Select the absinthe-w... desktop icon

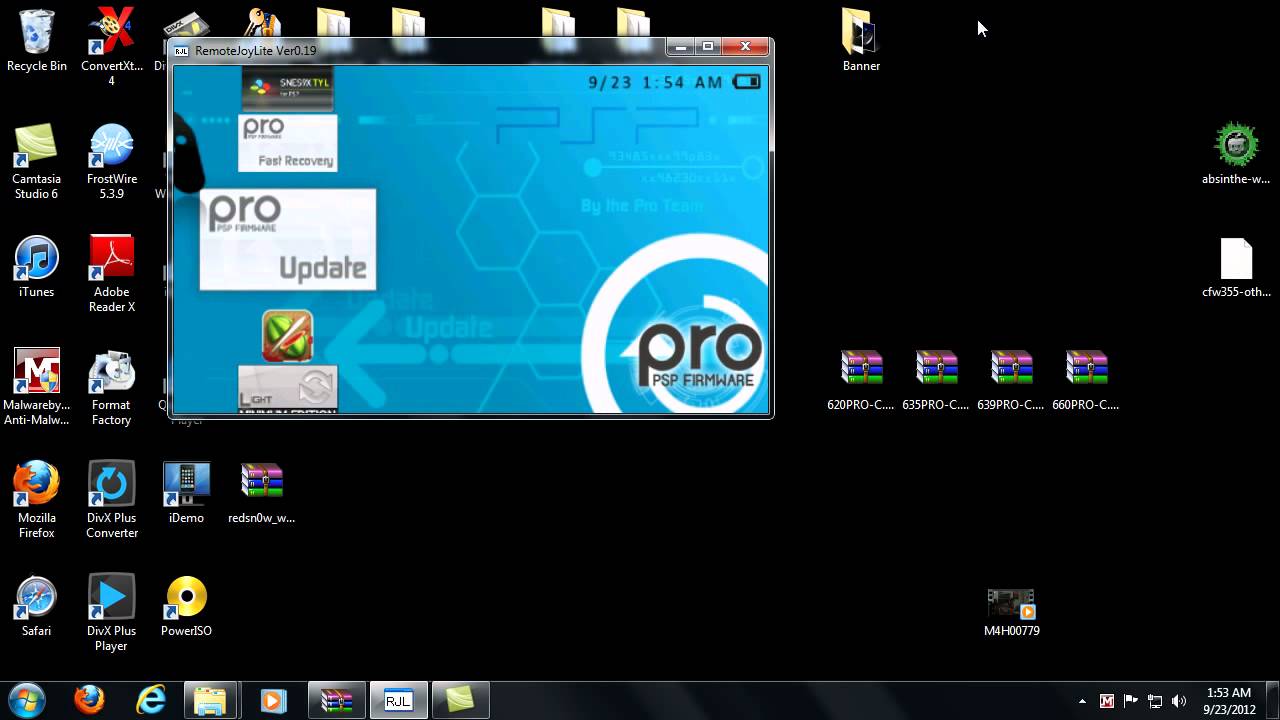point(1236,154)
